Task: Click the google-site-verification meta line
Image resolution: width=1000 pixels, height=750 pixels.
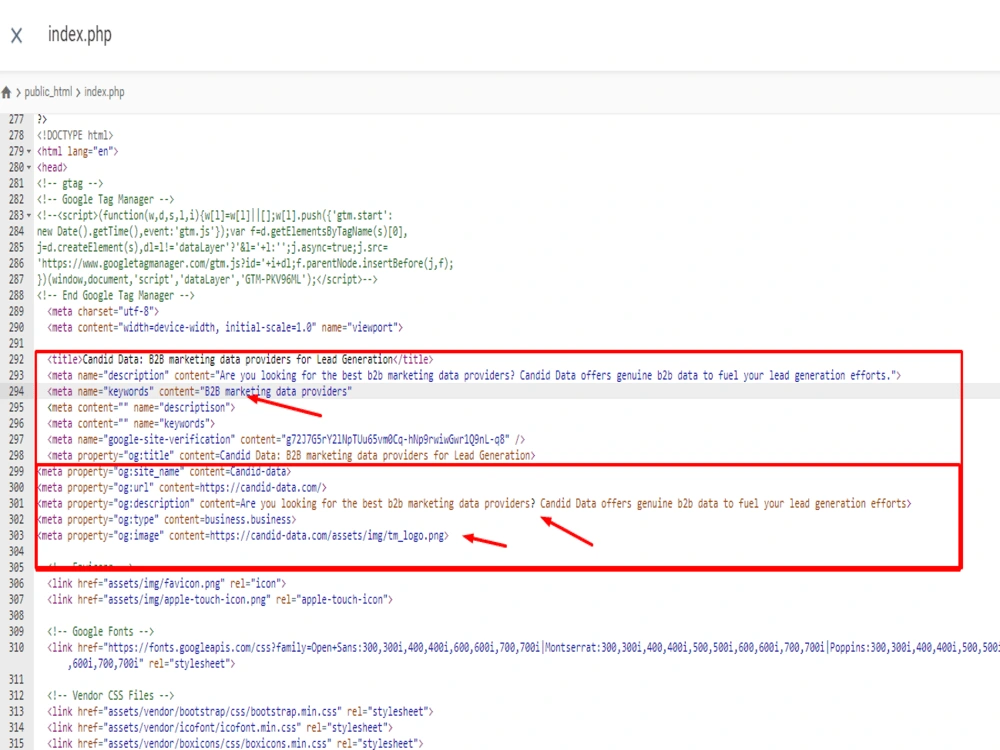Action: click(286, 439)
